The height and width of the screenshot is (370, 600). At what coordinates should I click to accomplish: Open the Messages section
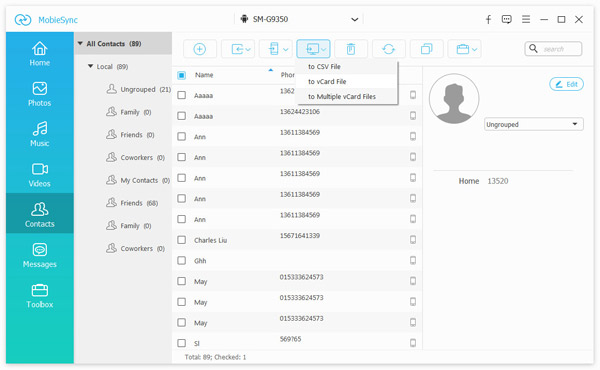39,255
